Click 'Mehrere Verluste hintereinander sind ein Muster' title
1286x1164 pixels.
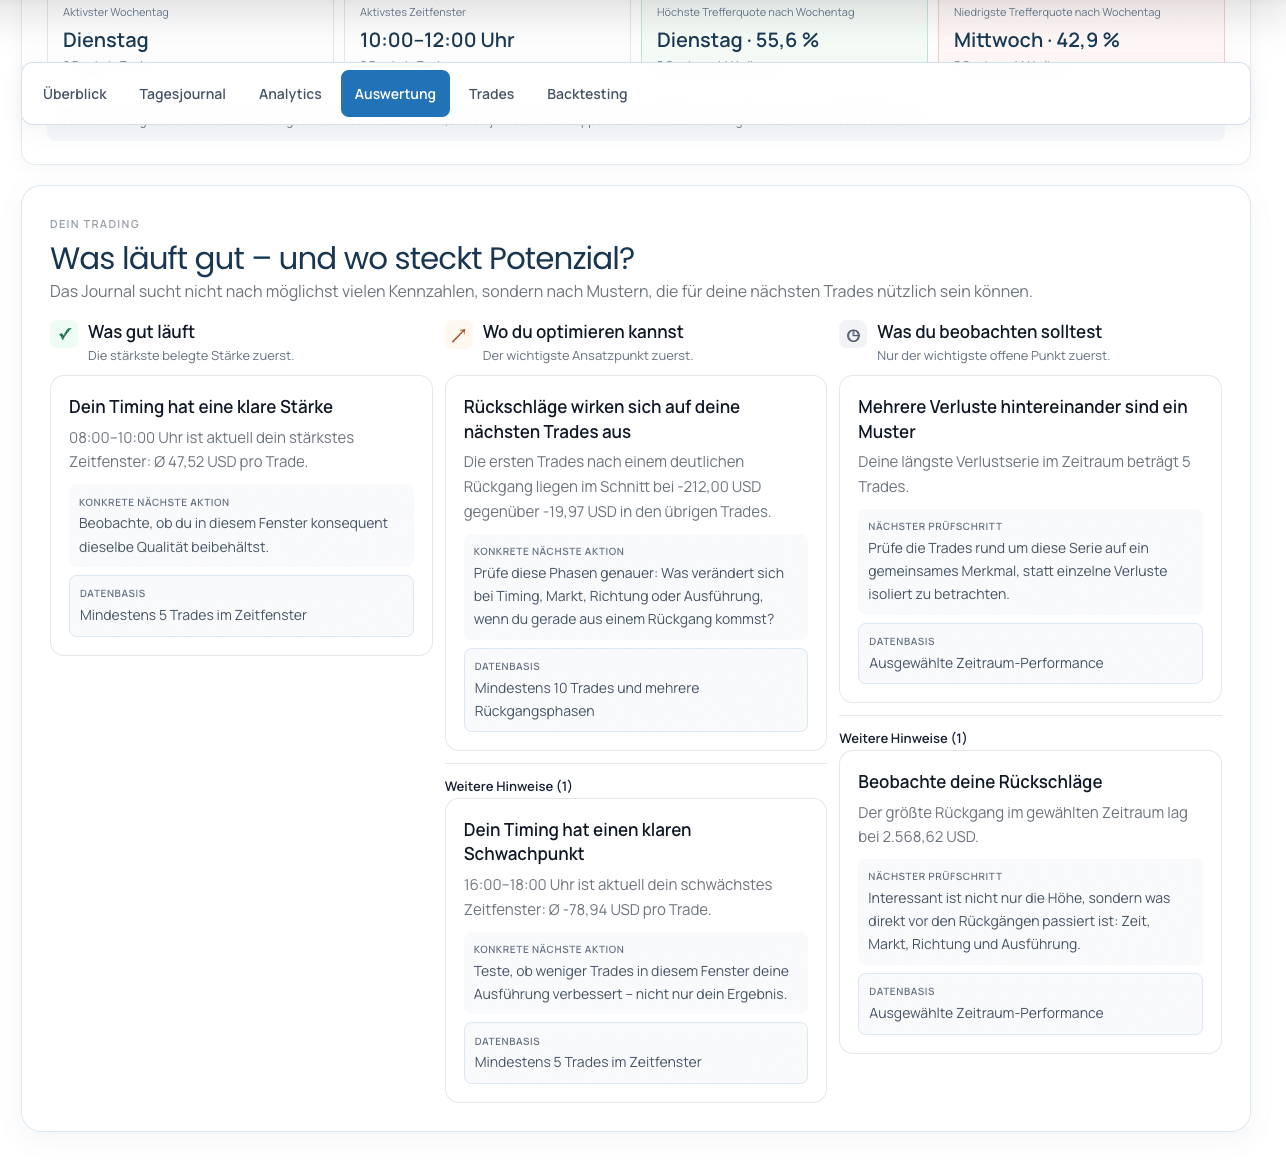pyautogui.click(x=1023, y=419)
